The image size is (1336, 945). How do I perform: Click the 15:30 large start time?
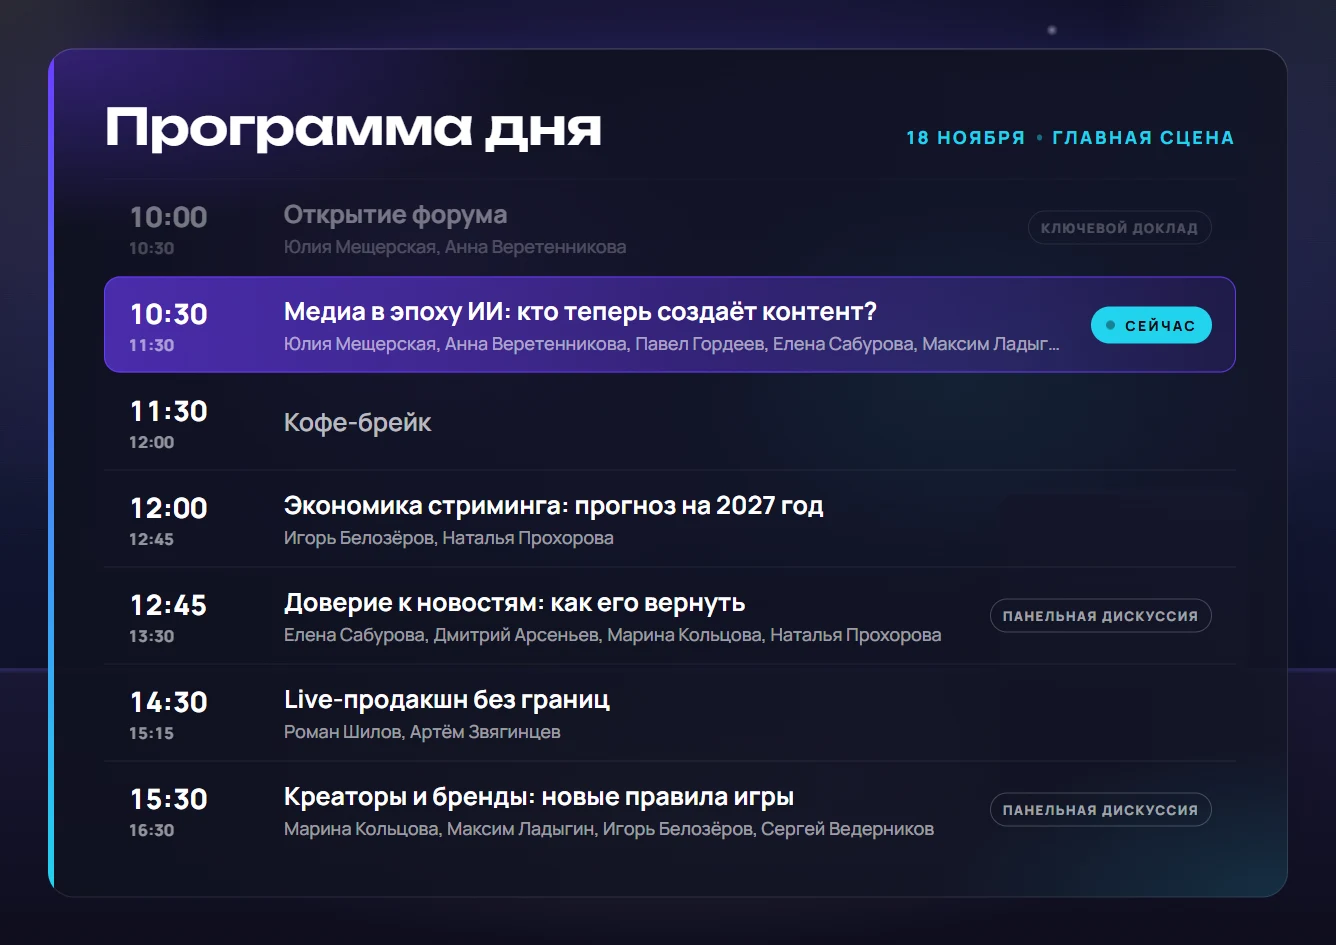point(168,799)
